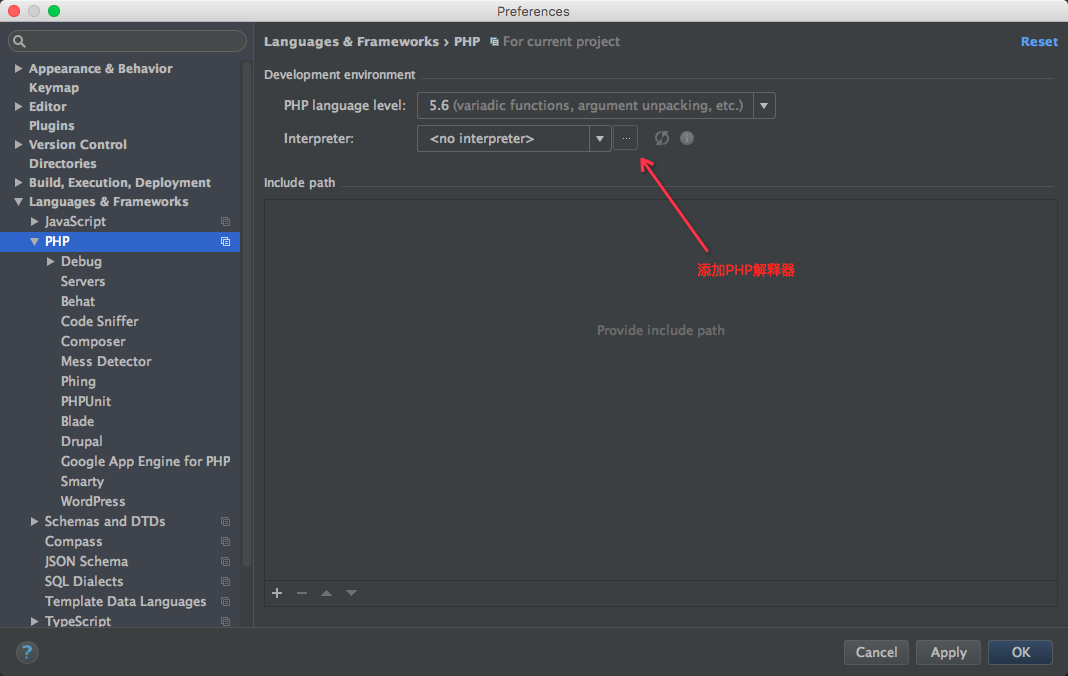Collapse the Languages & Frameworks section
The height and width of the screenshot is (676, 1068).
(19, 202)
